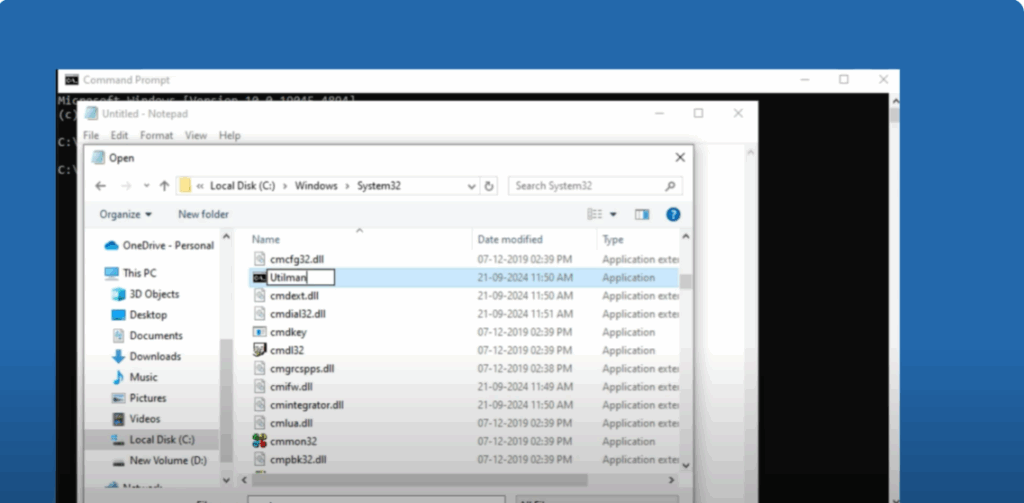Select the cmmon32 application icon
This screenshot has height=503, width=1024.
260,441
